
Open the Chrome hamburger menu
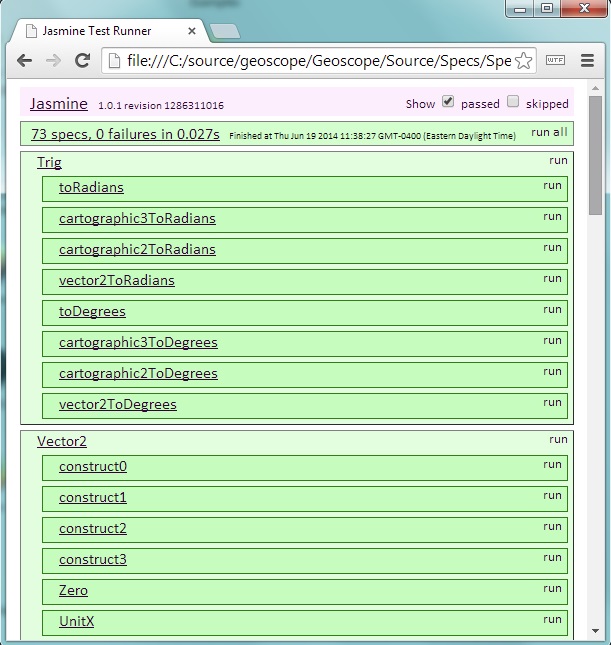(586, 61)
